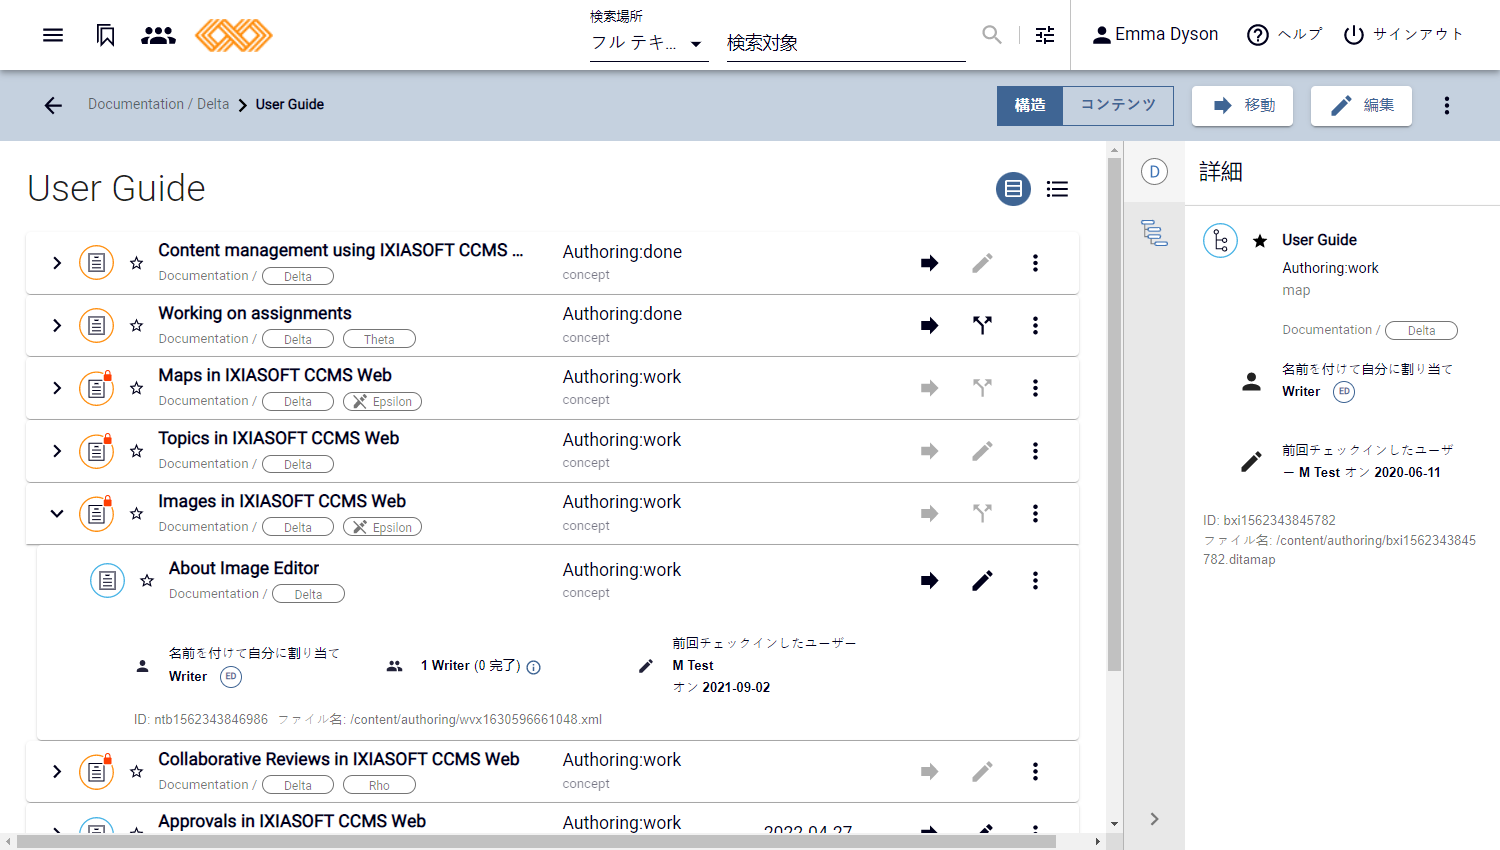Sign out with サインアウト
The image size is (1500, 850).
[1403, 35]
